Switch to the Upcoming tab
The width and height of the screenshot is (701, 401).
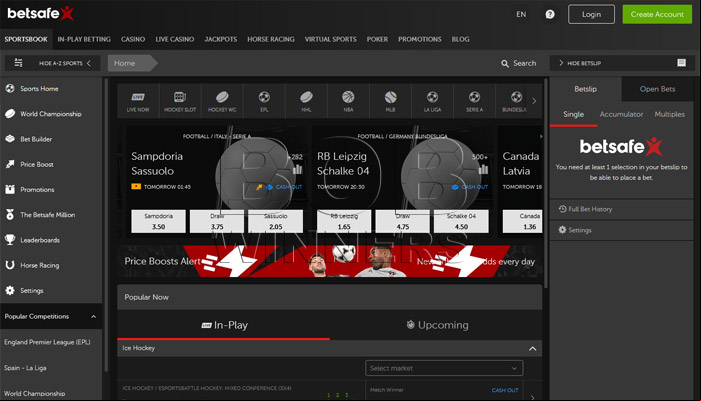(437, 325)
